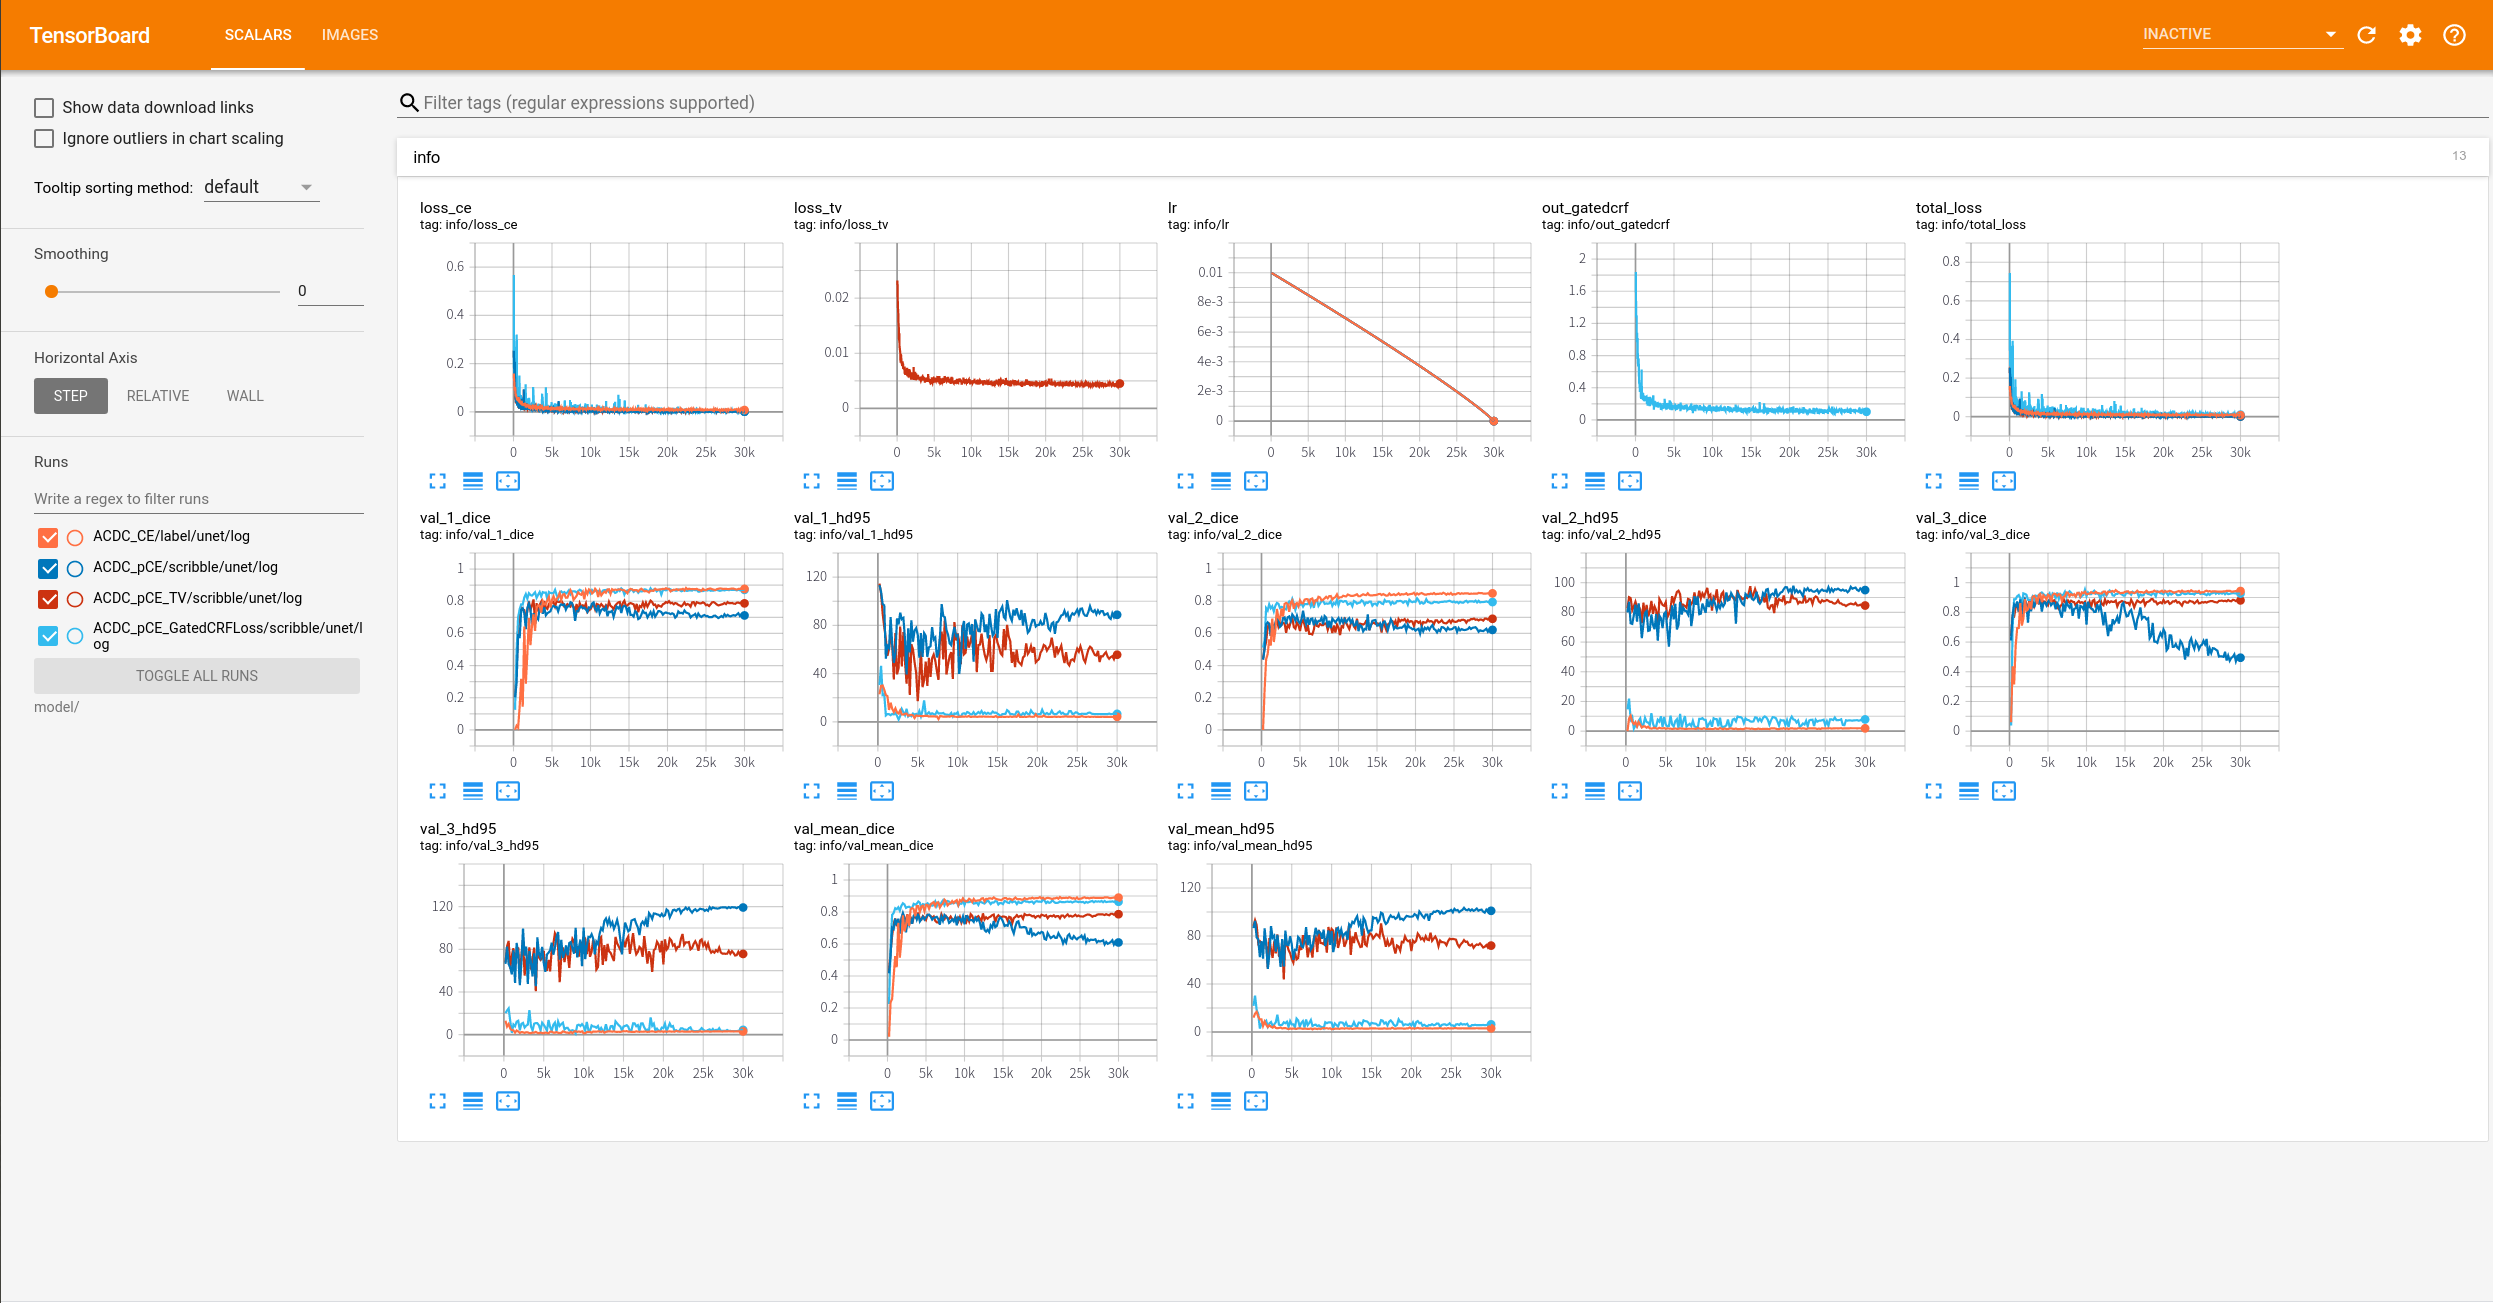Select RELATIVE horizontal axis mode
The image size is (2493, 1303).
(x=158, y=396)
